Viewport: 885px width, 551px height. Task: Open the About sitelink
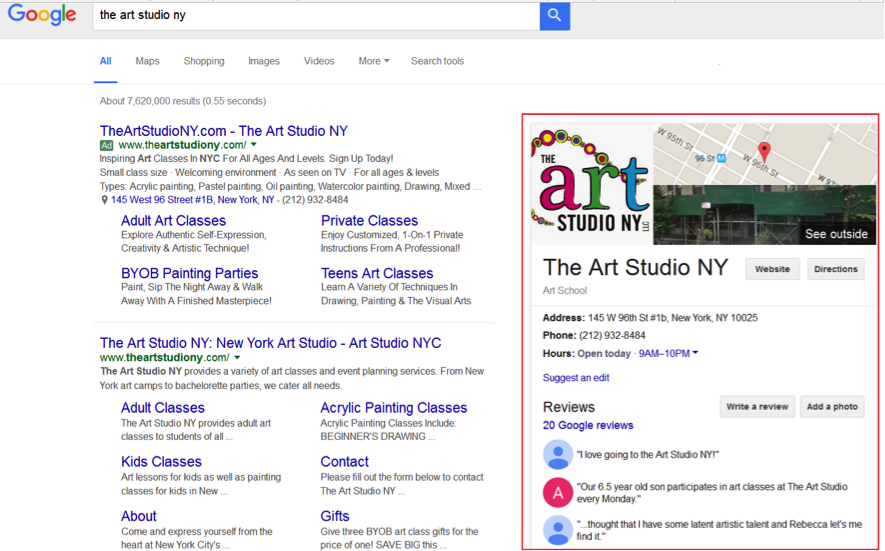pyautogui.click(x=138, y=516)
